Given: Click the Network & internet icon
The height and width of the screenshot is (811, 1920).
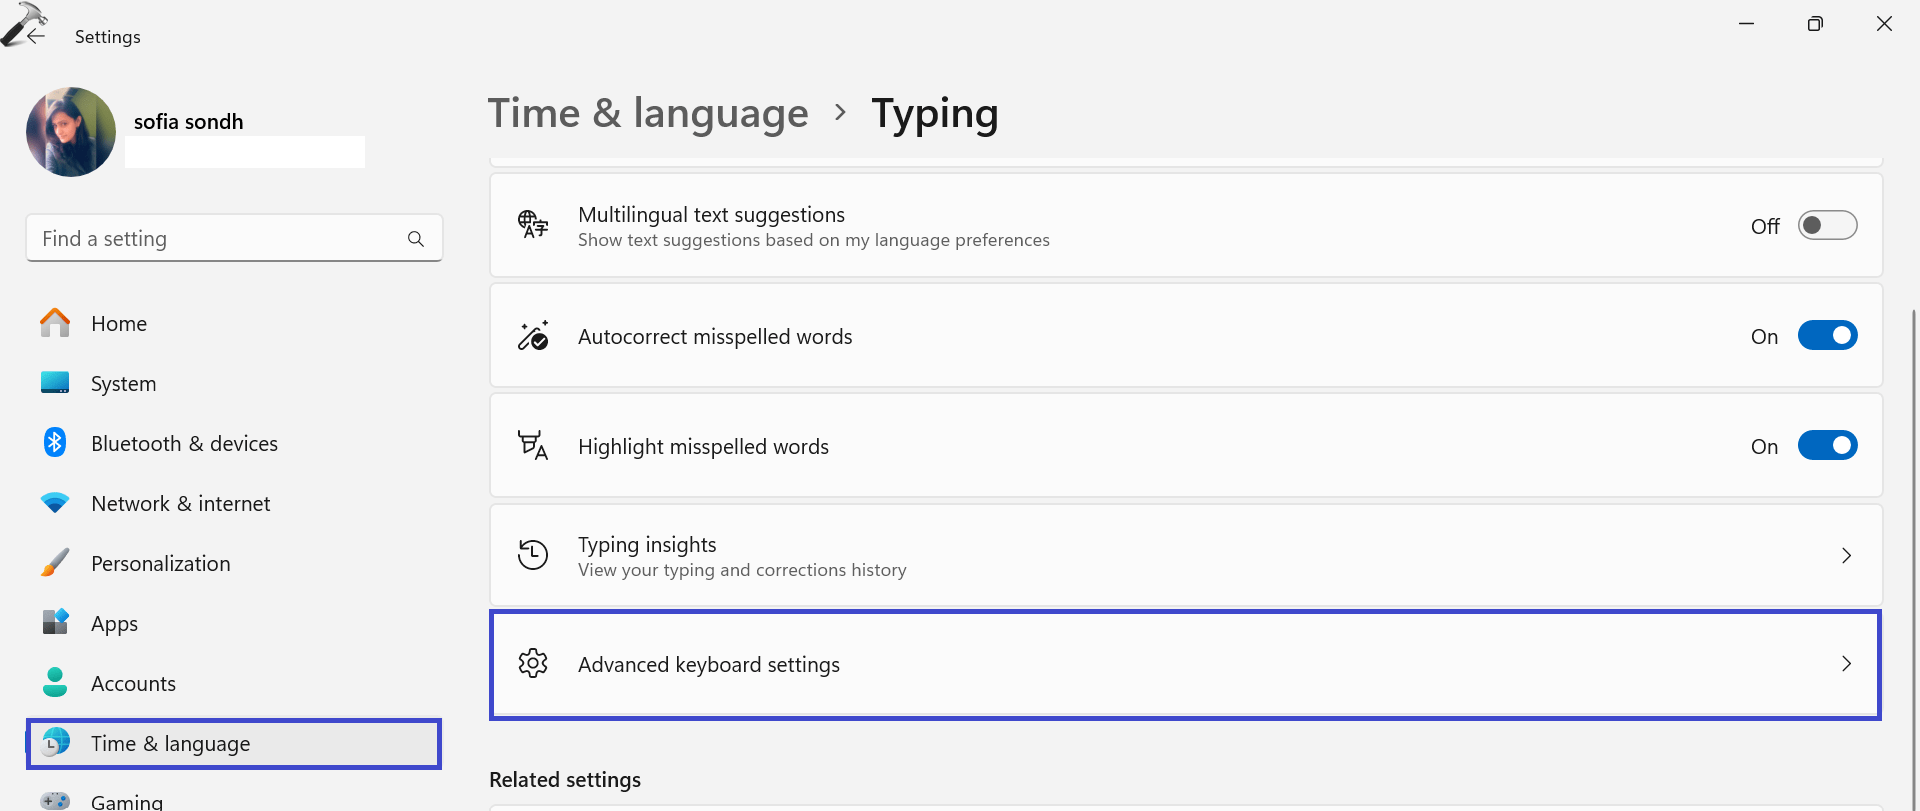Looking at the screenshot, I should pos(55,503).
